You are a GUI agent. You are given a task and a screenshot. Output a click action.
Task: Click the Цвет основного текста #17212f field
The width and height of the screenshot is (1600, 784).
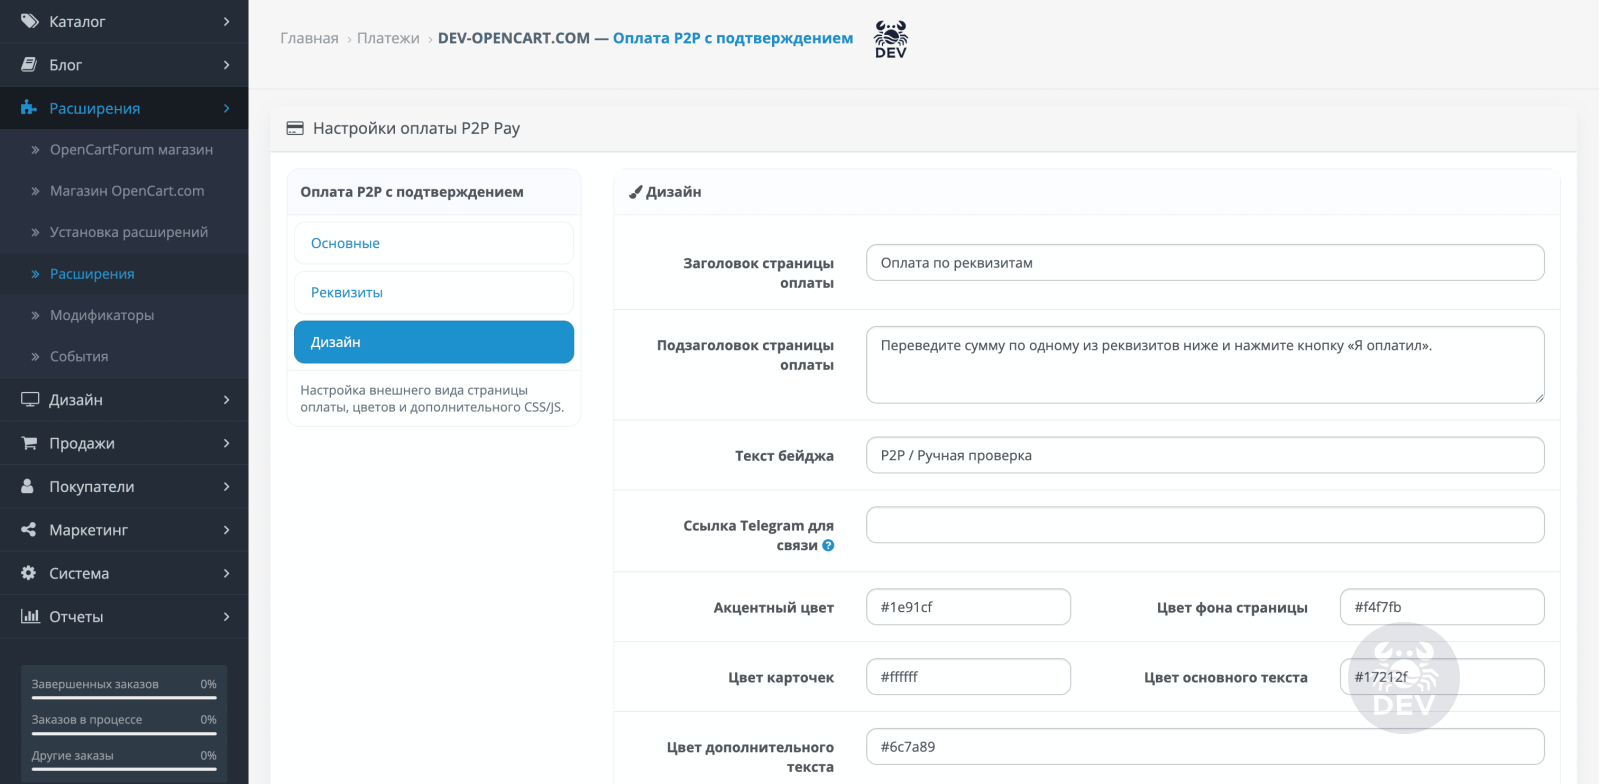pyautogui.click(x=1442, y=677)
